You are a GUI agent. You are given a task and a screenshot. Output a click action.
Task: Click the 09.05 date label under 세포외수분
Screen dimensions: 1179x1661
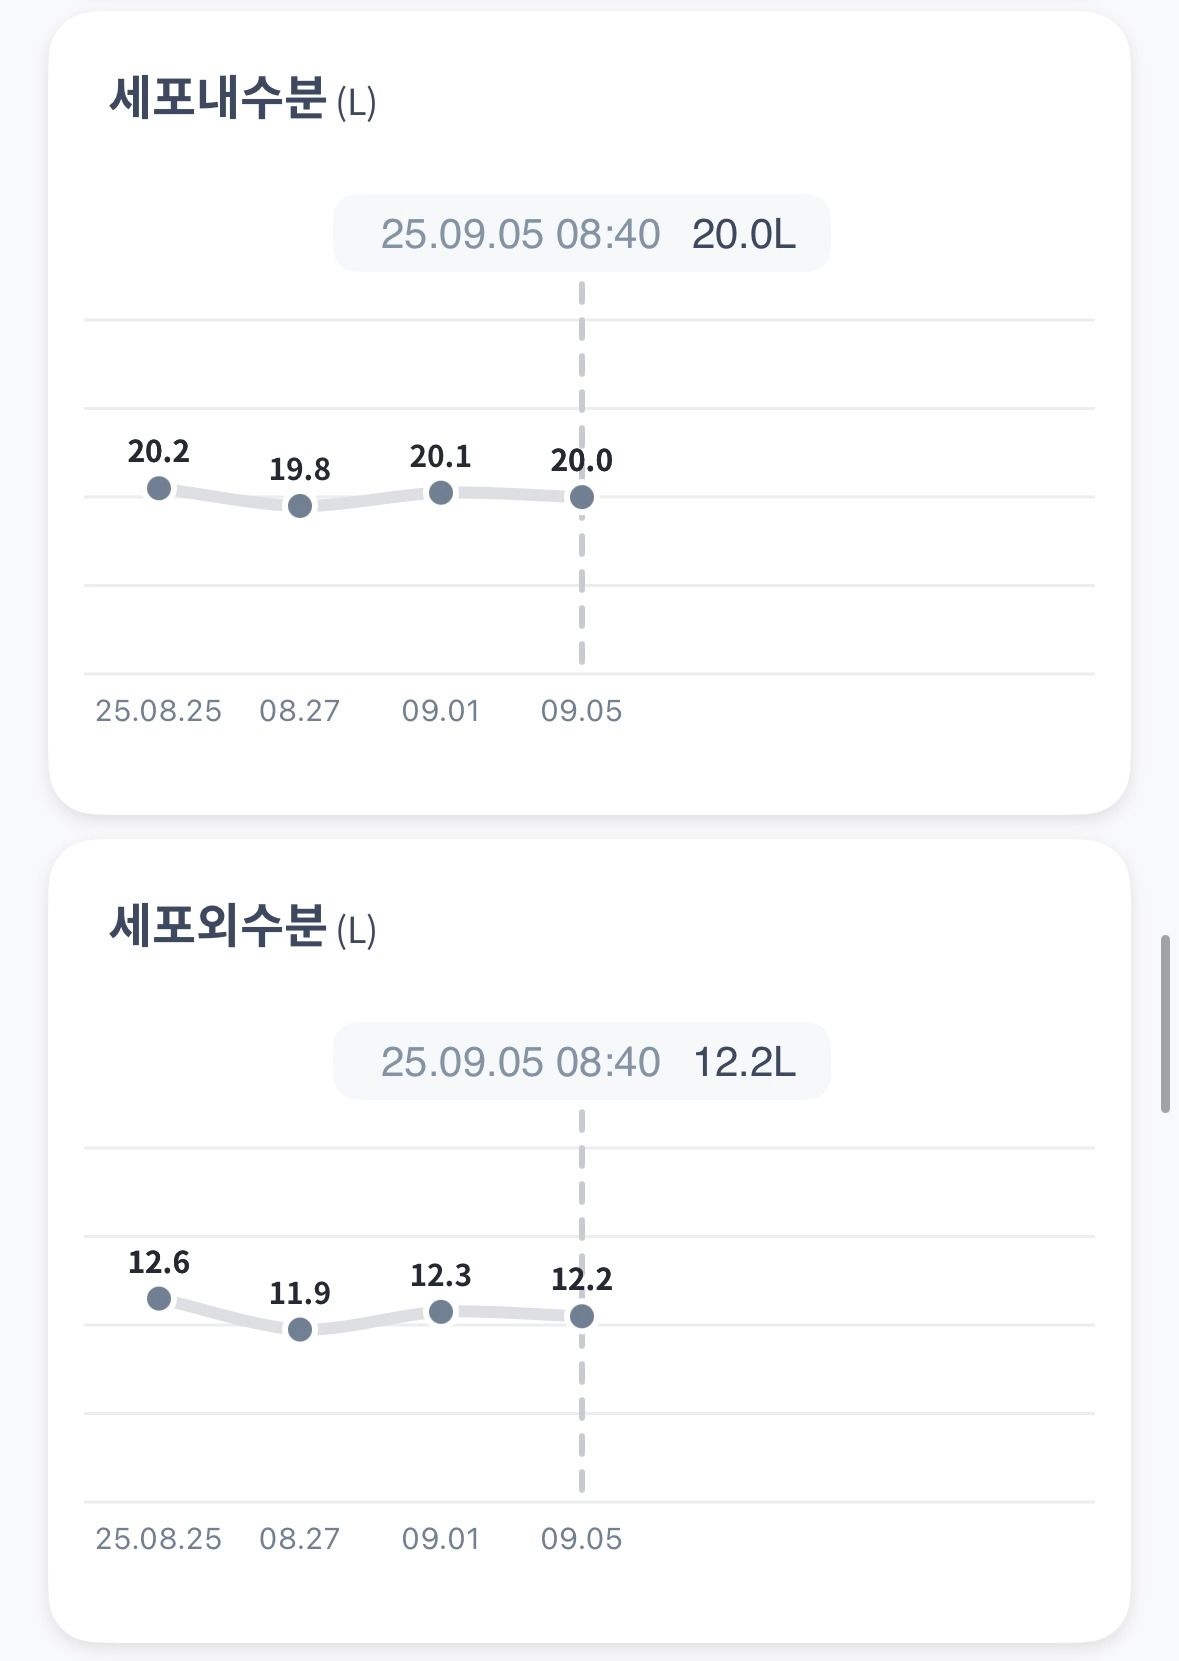tap(582, 1538)
